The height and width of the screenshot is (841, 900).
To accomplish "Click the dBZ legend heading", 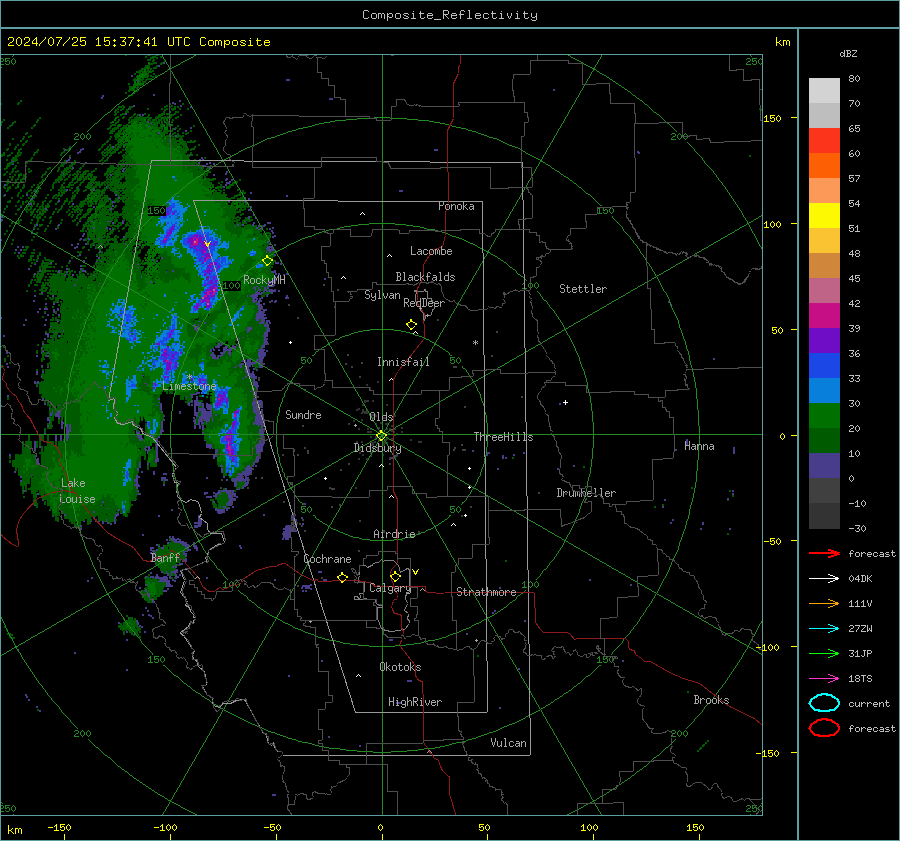I will tap(848, 53).
